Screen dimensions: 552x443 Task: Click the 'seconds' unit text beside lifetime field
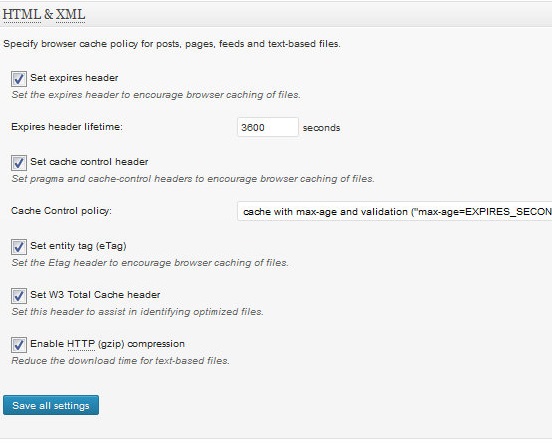click(321, 128)
